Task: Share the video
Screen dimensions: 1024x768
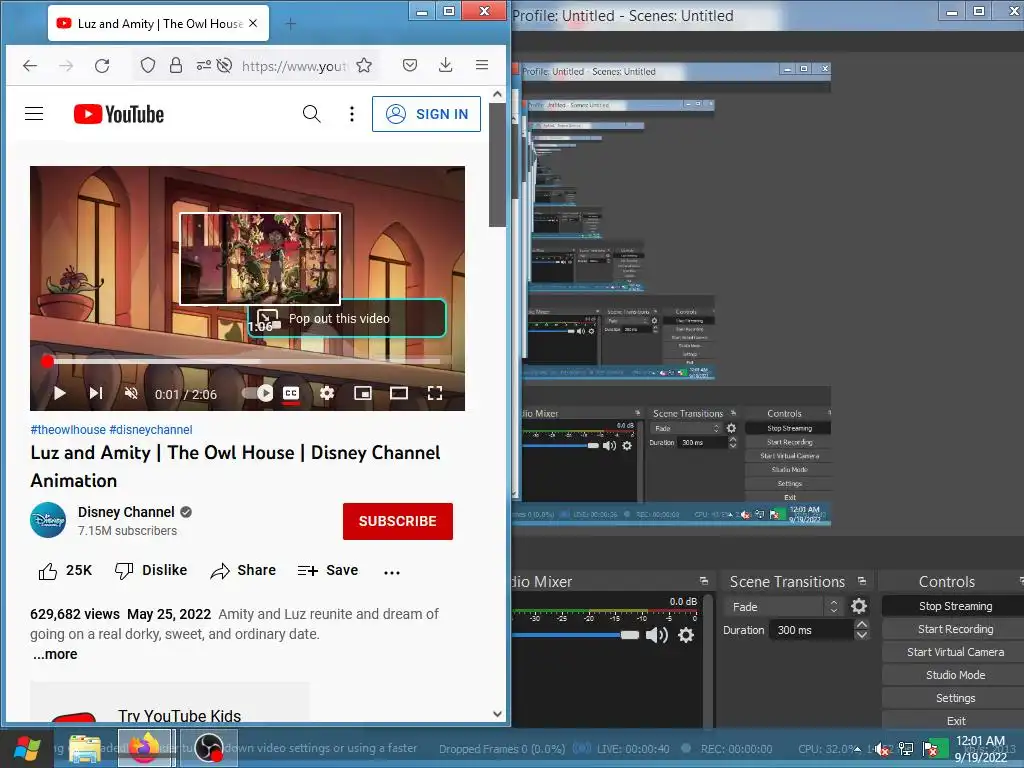Action: coord(243,571)
